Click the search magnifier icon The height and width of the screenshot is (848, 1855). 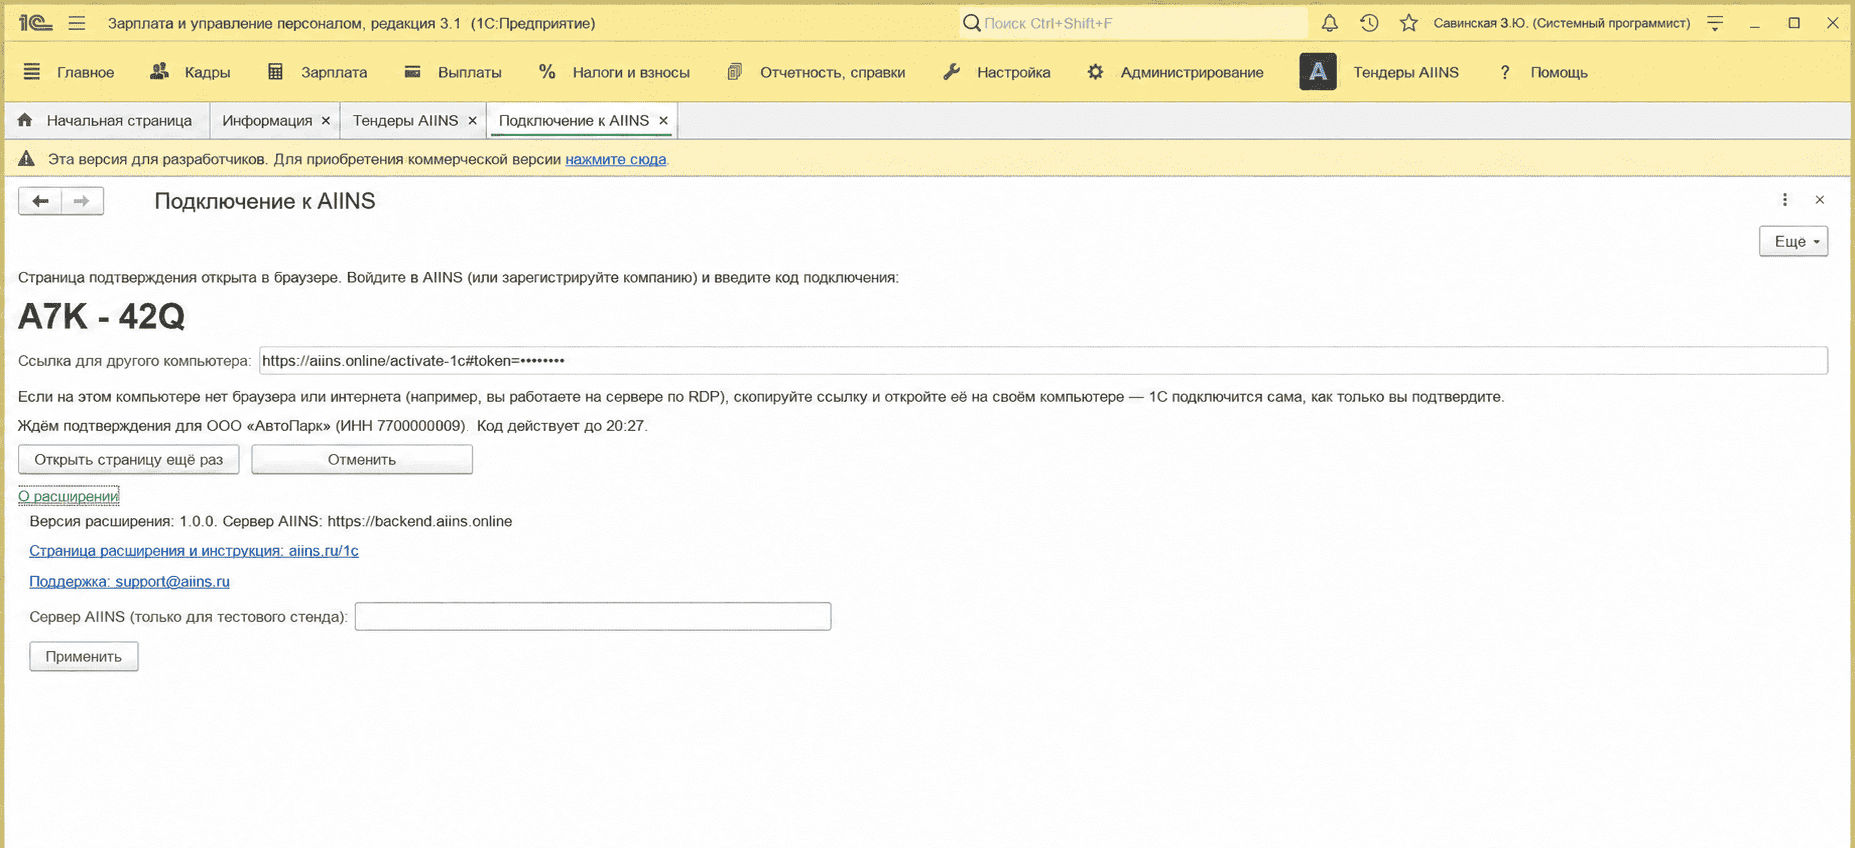point(971,22)
